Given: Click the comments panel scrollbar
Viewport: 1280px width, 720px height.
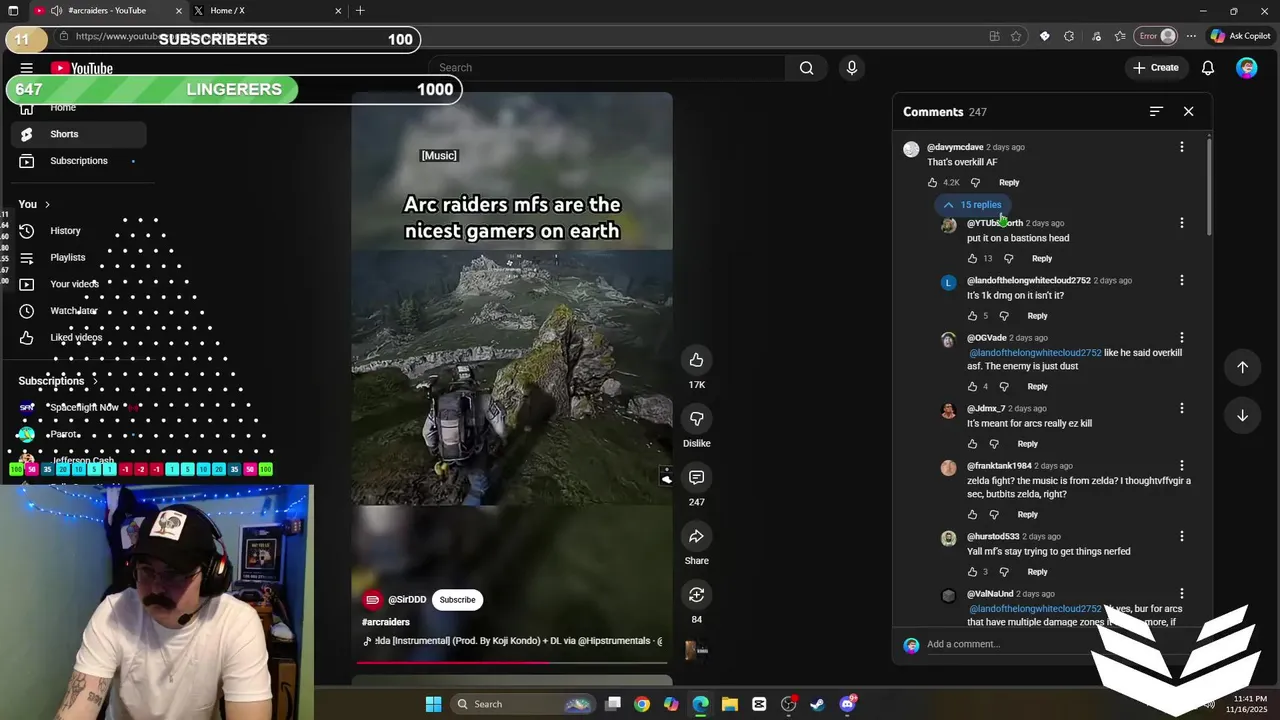Looking at the screenshot, I should tap(1209, 188).
